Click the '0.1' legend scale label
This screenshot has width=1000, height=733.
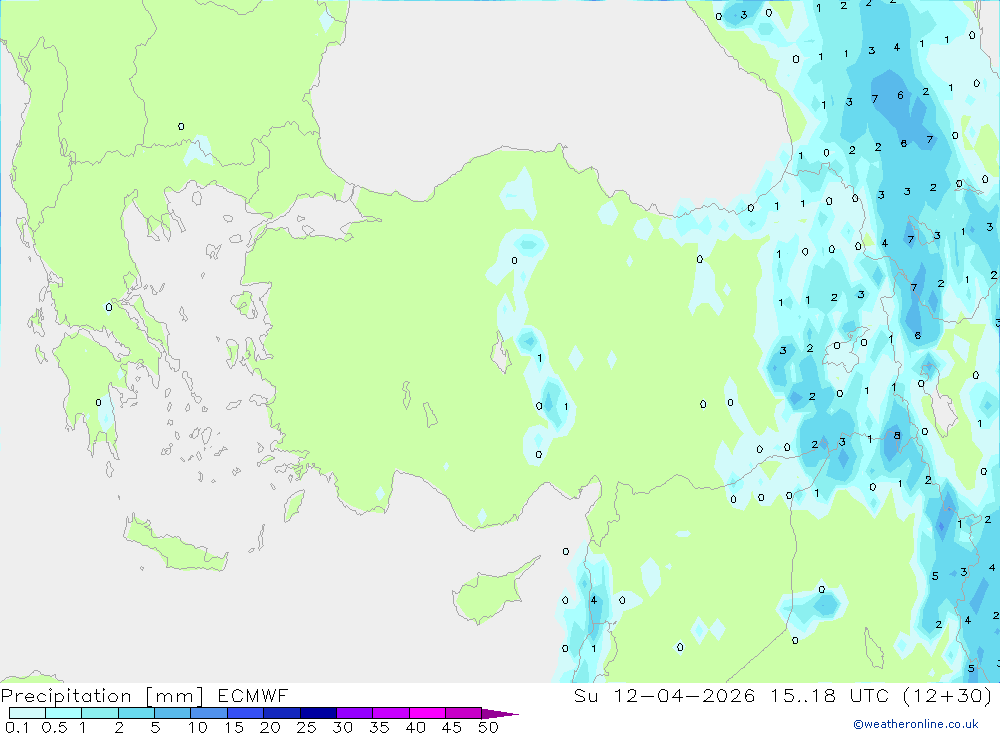tap(17, 727)
